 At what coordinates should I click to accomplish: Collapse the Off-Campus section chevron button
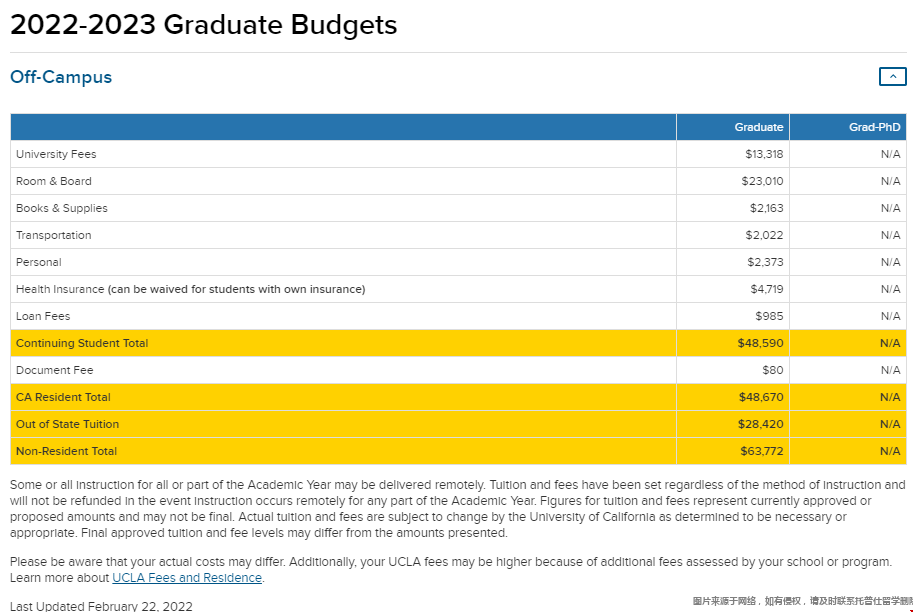coord(892,77)
